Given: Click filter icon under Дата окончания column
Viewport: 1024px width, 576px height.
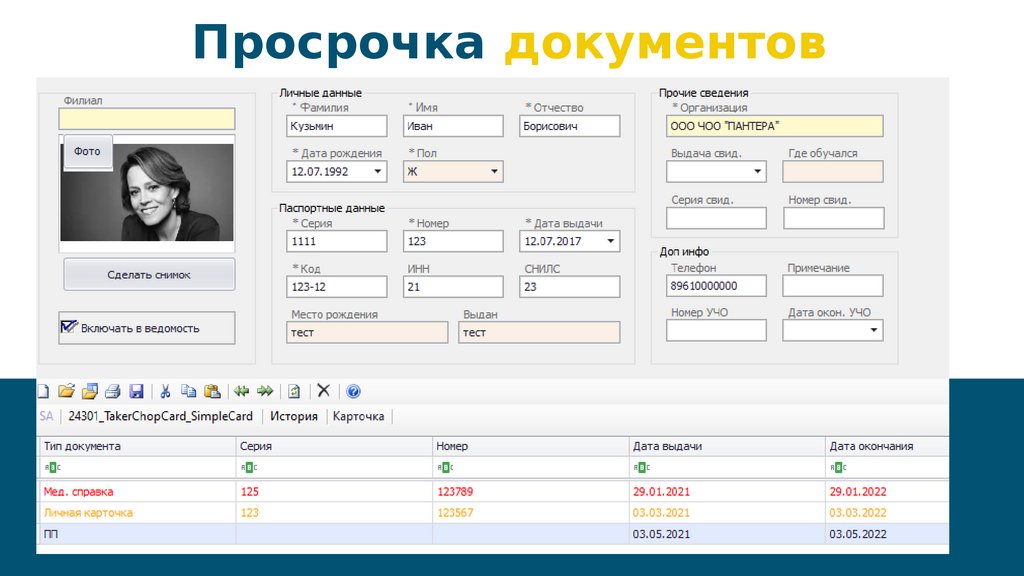Looking at the screenshot, I should 839,467.
